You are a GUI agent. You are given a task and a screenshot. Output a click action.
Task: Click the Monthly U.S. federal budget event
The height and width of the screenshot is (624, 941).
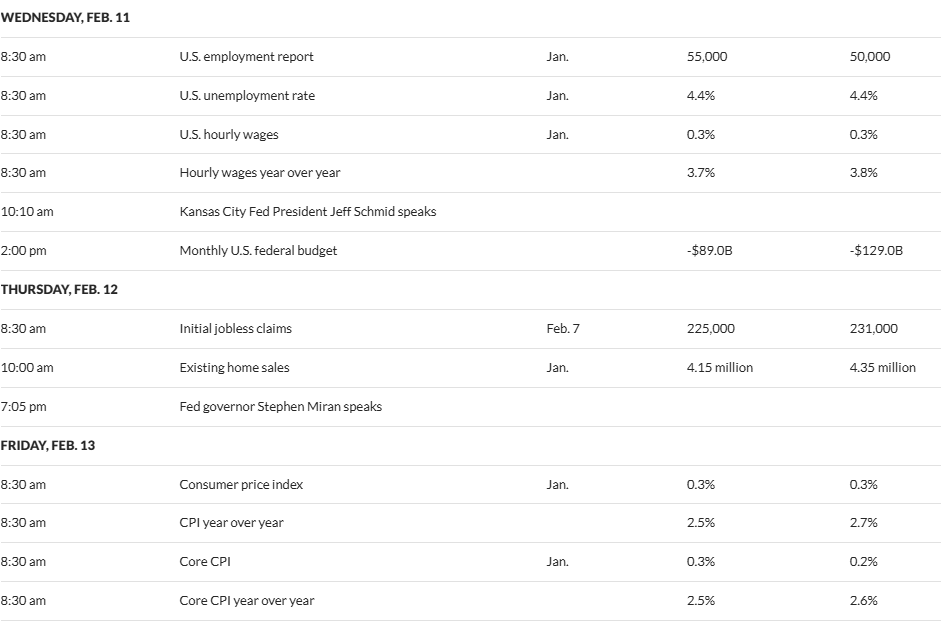pyautogui.click(x=258, y=251)
